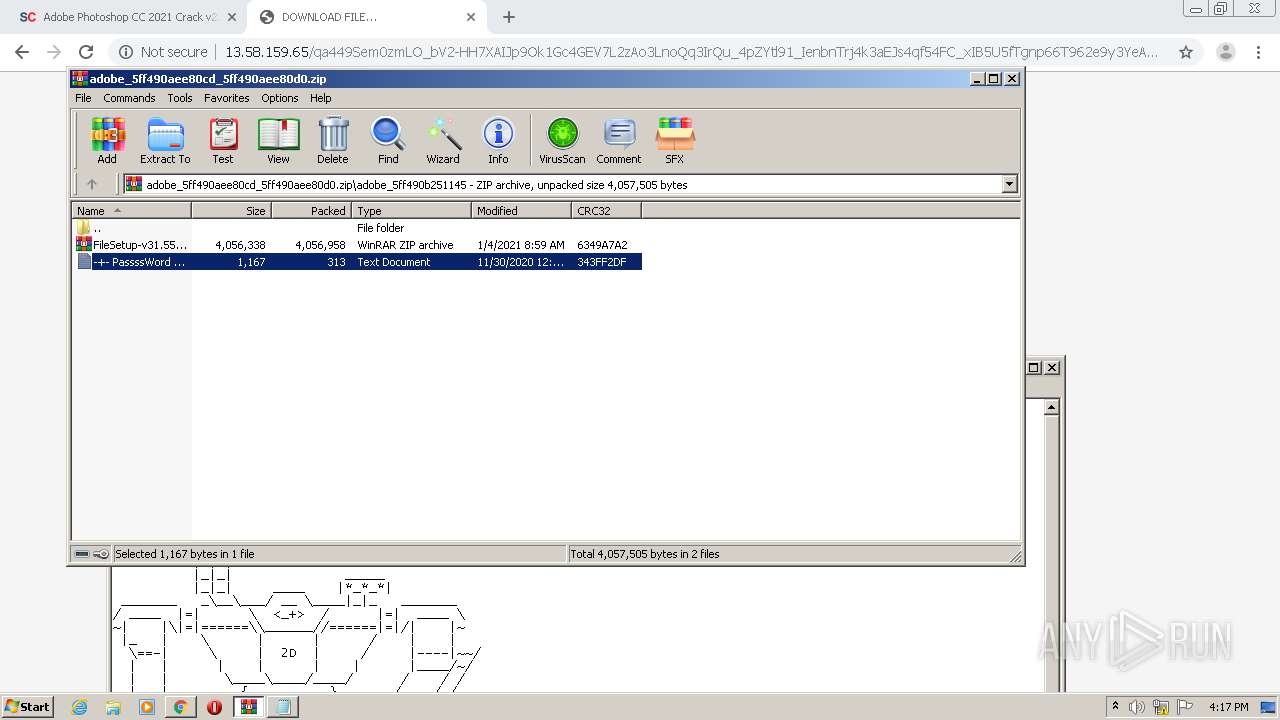Open the Options menu
Image resolution: width=1280 pixels, height=720 pixels.
point(280,98)
